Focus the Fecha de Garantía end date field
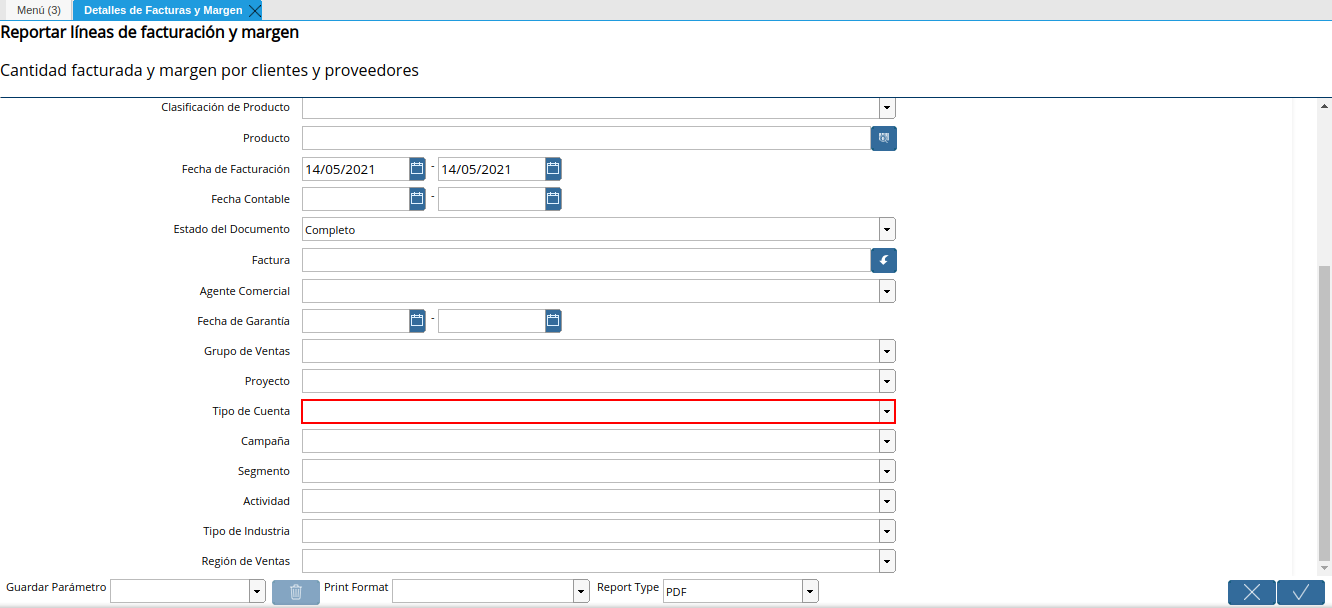This screenshot has height=608, width=1332. coord(491,321)
